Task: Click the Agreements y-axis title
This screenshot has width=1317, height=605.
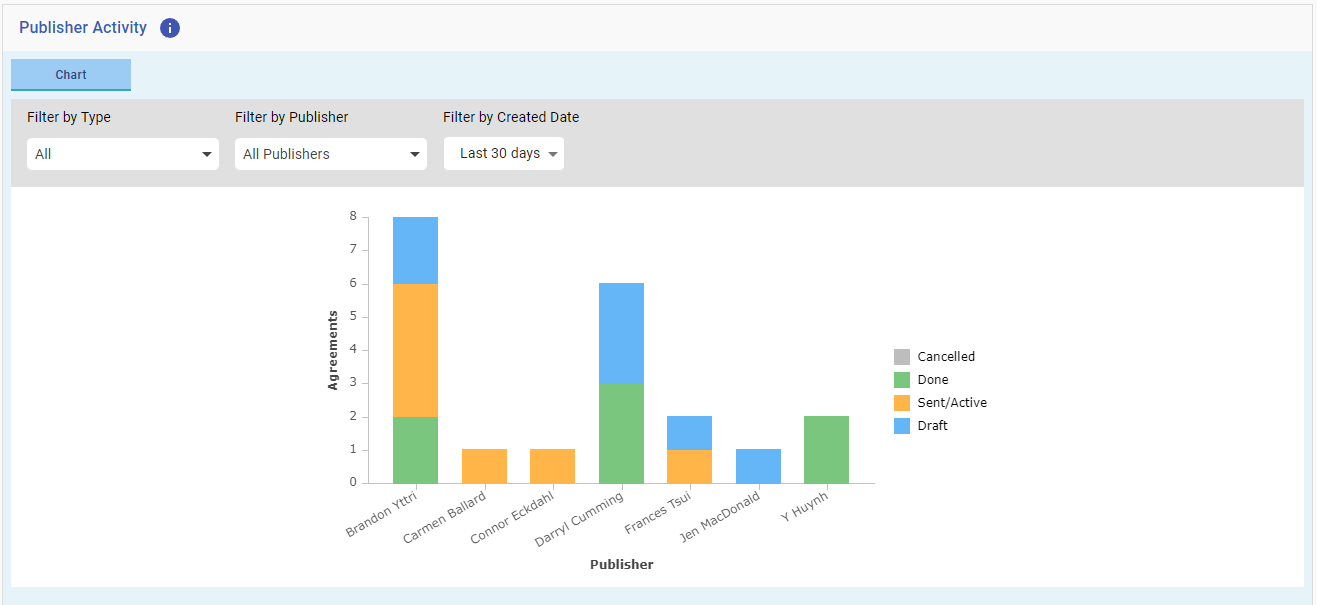Action: pos(334,350)
